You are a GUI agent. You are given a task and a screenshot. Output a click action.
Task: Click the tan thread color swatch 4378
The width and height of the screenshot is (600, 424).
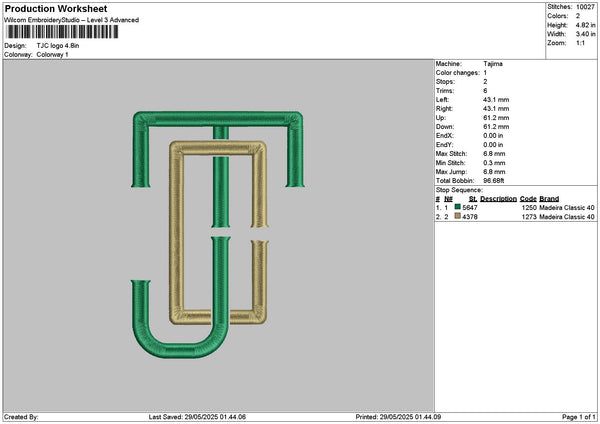tap(457, 216)
